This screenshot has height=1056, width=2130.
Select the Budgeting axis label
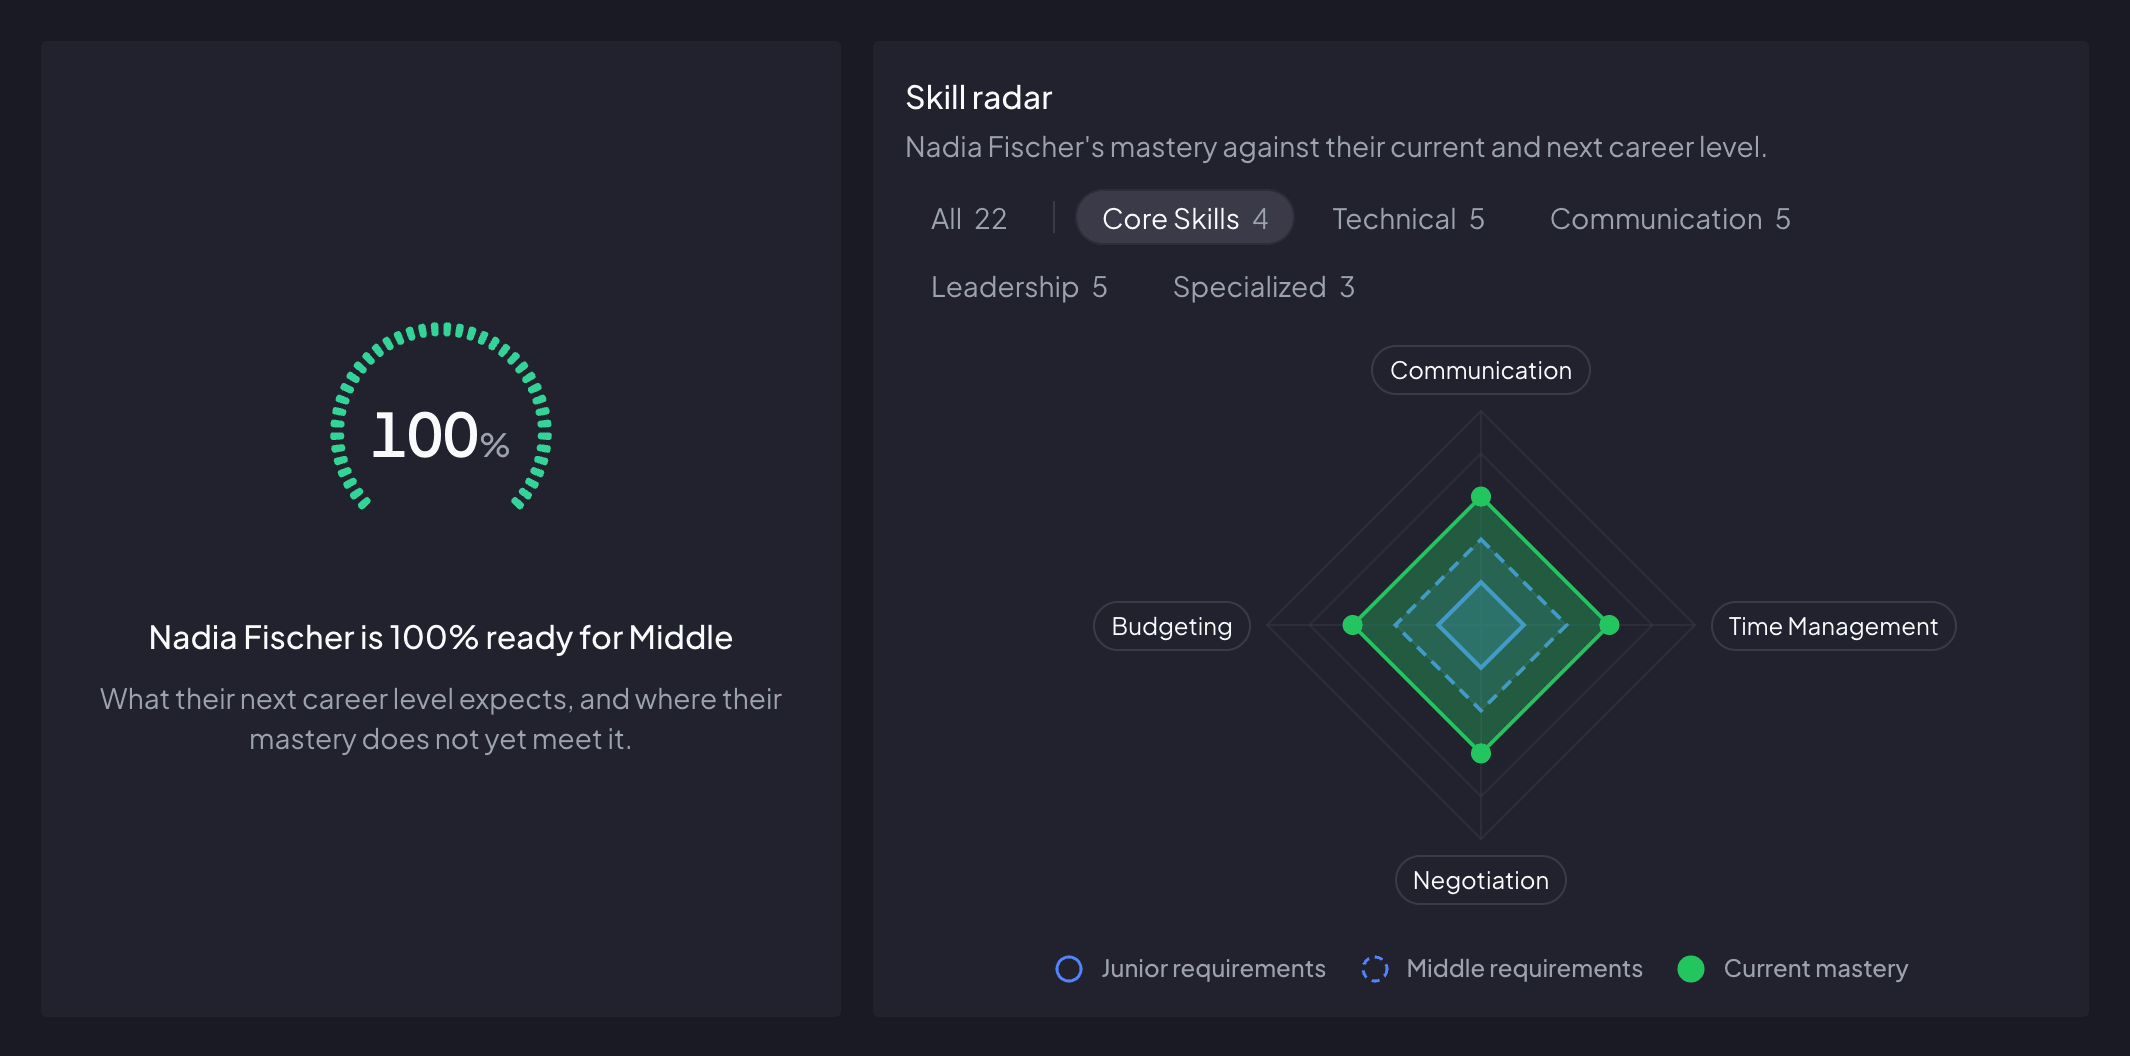tap(1172, 626)
